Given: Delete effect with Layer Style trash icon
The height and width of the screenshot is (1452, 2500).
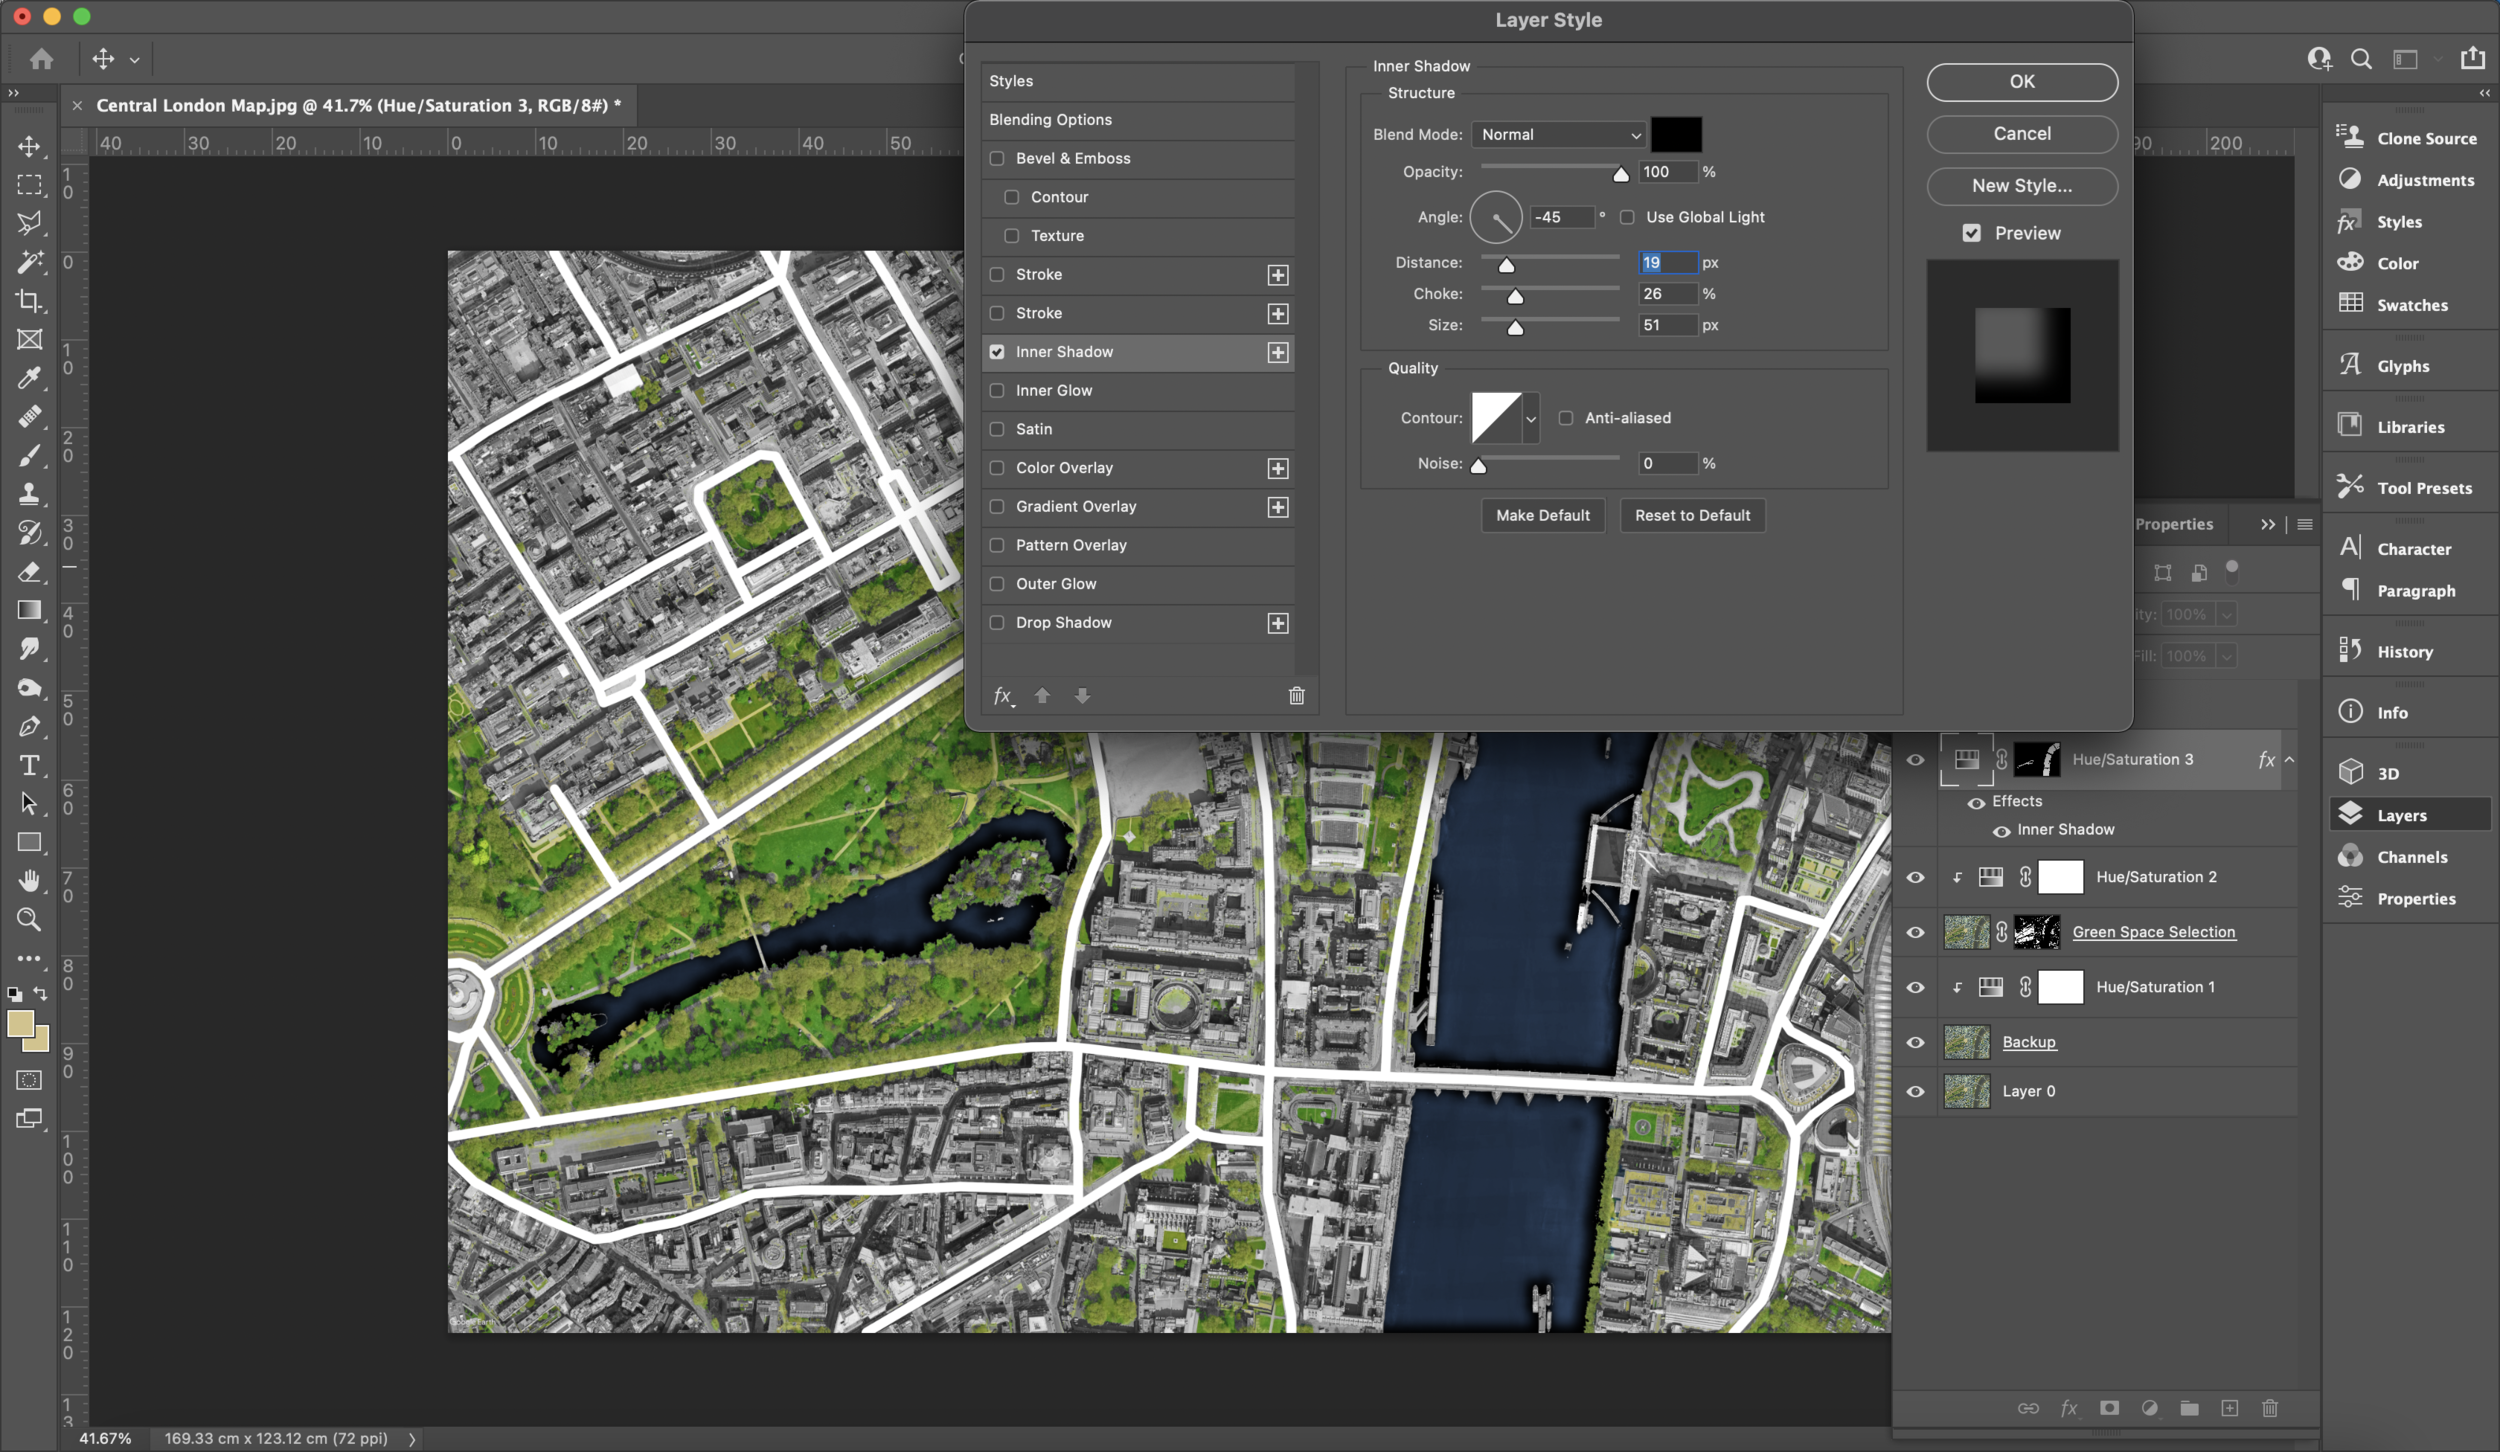Looking at the screenshot, I should 1296,696.
